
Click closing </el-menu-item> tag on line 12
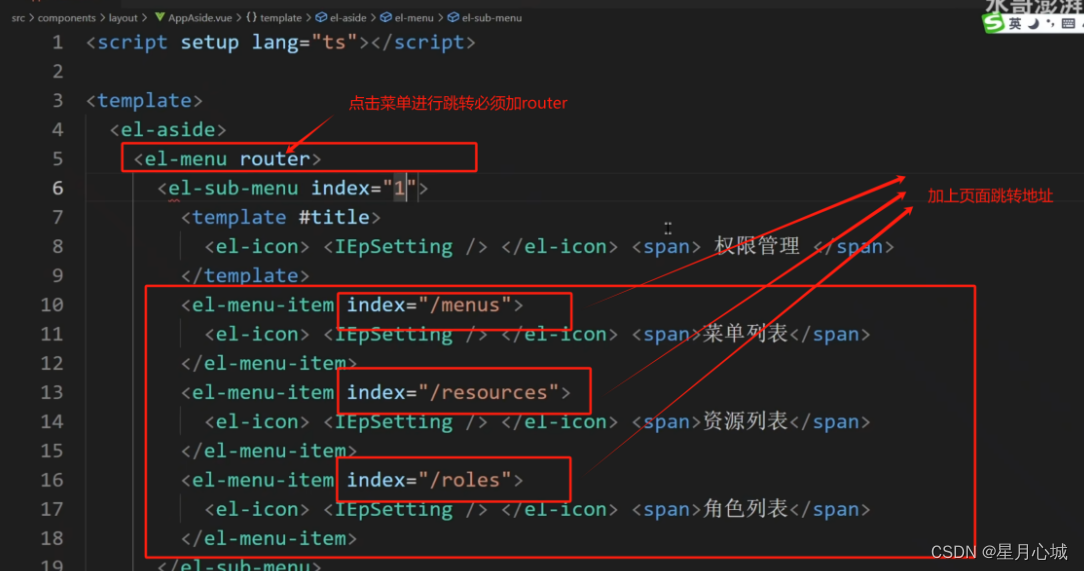[269, 364]
